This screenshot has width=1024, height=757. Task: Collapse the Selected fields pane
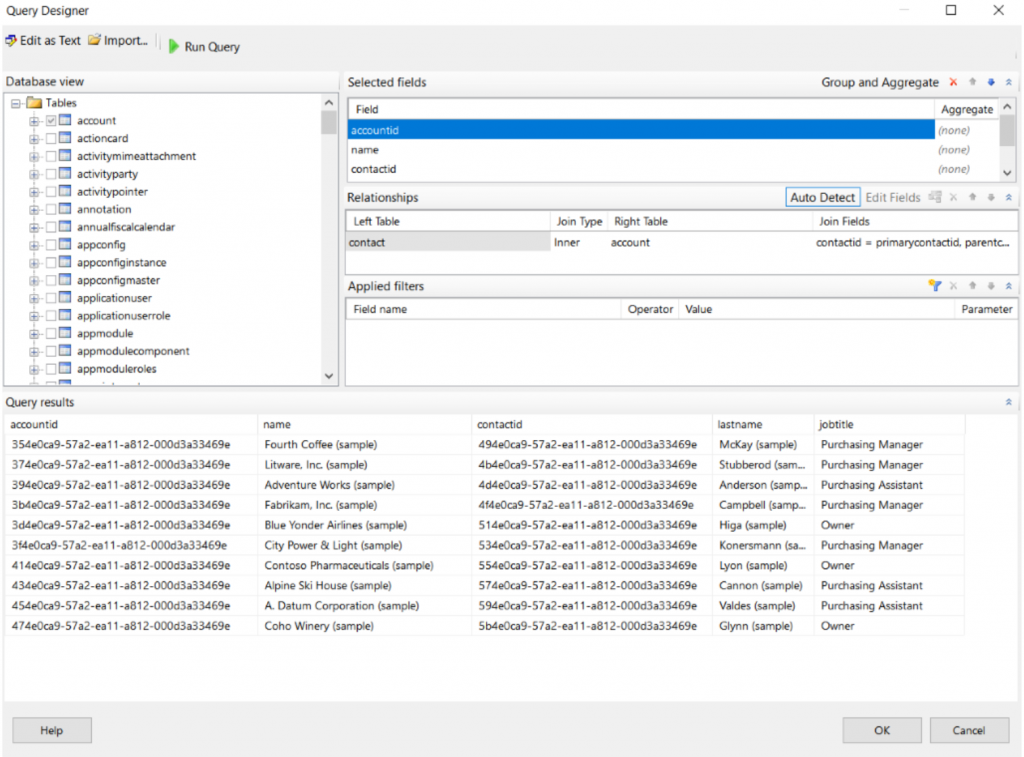pos(1009,82)
